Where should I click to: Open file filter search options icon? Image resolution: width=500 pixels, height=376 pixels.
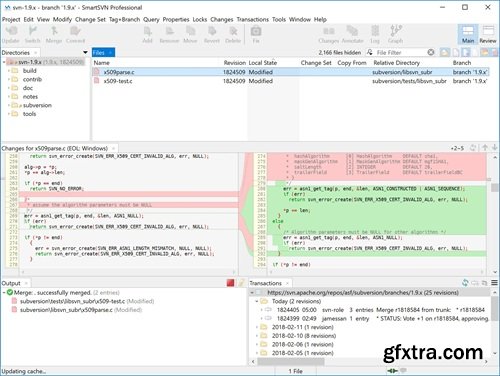click(370, 52)
